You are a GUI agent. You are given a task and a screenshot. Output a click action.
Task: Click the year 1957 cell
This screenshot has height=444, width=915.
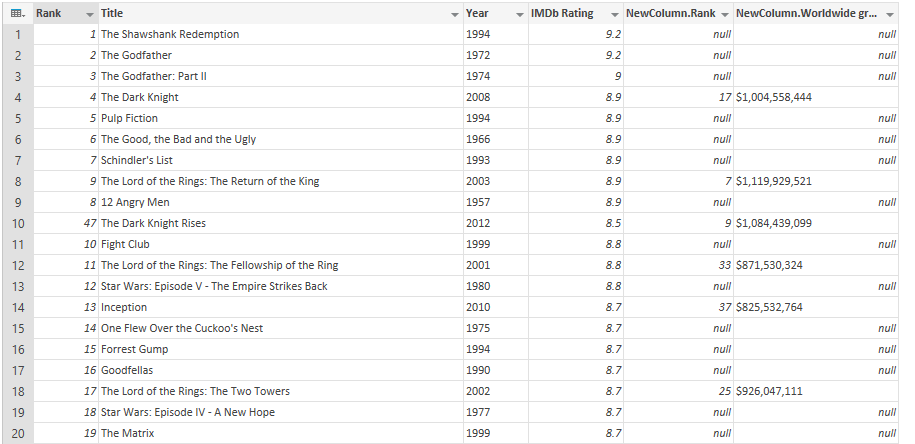478,202
